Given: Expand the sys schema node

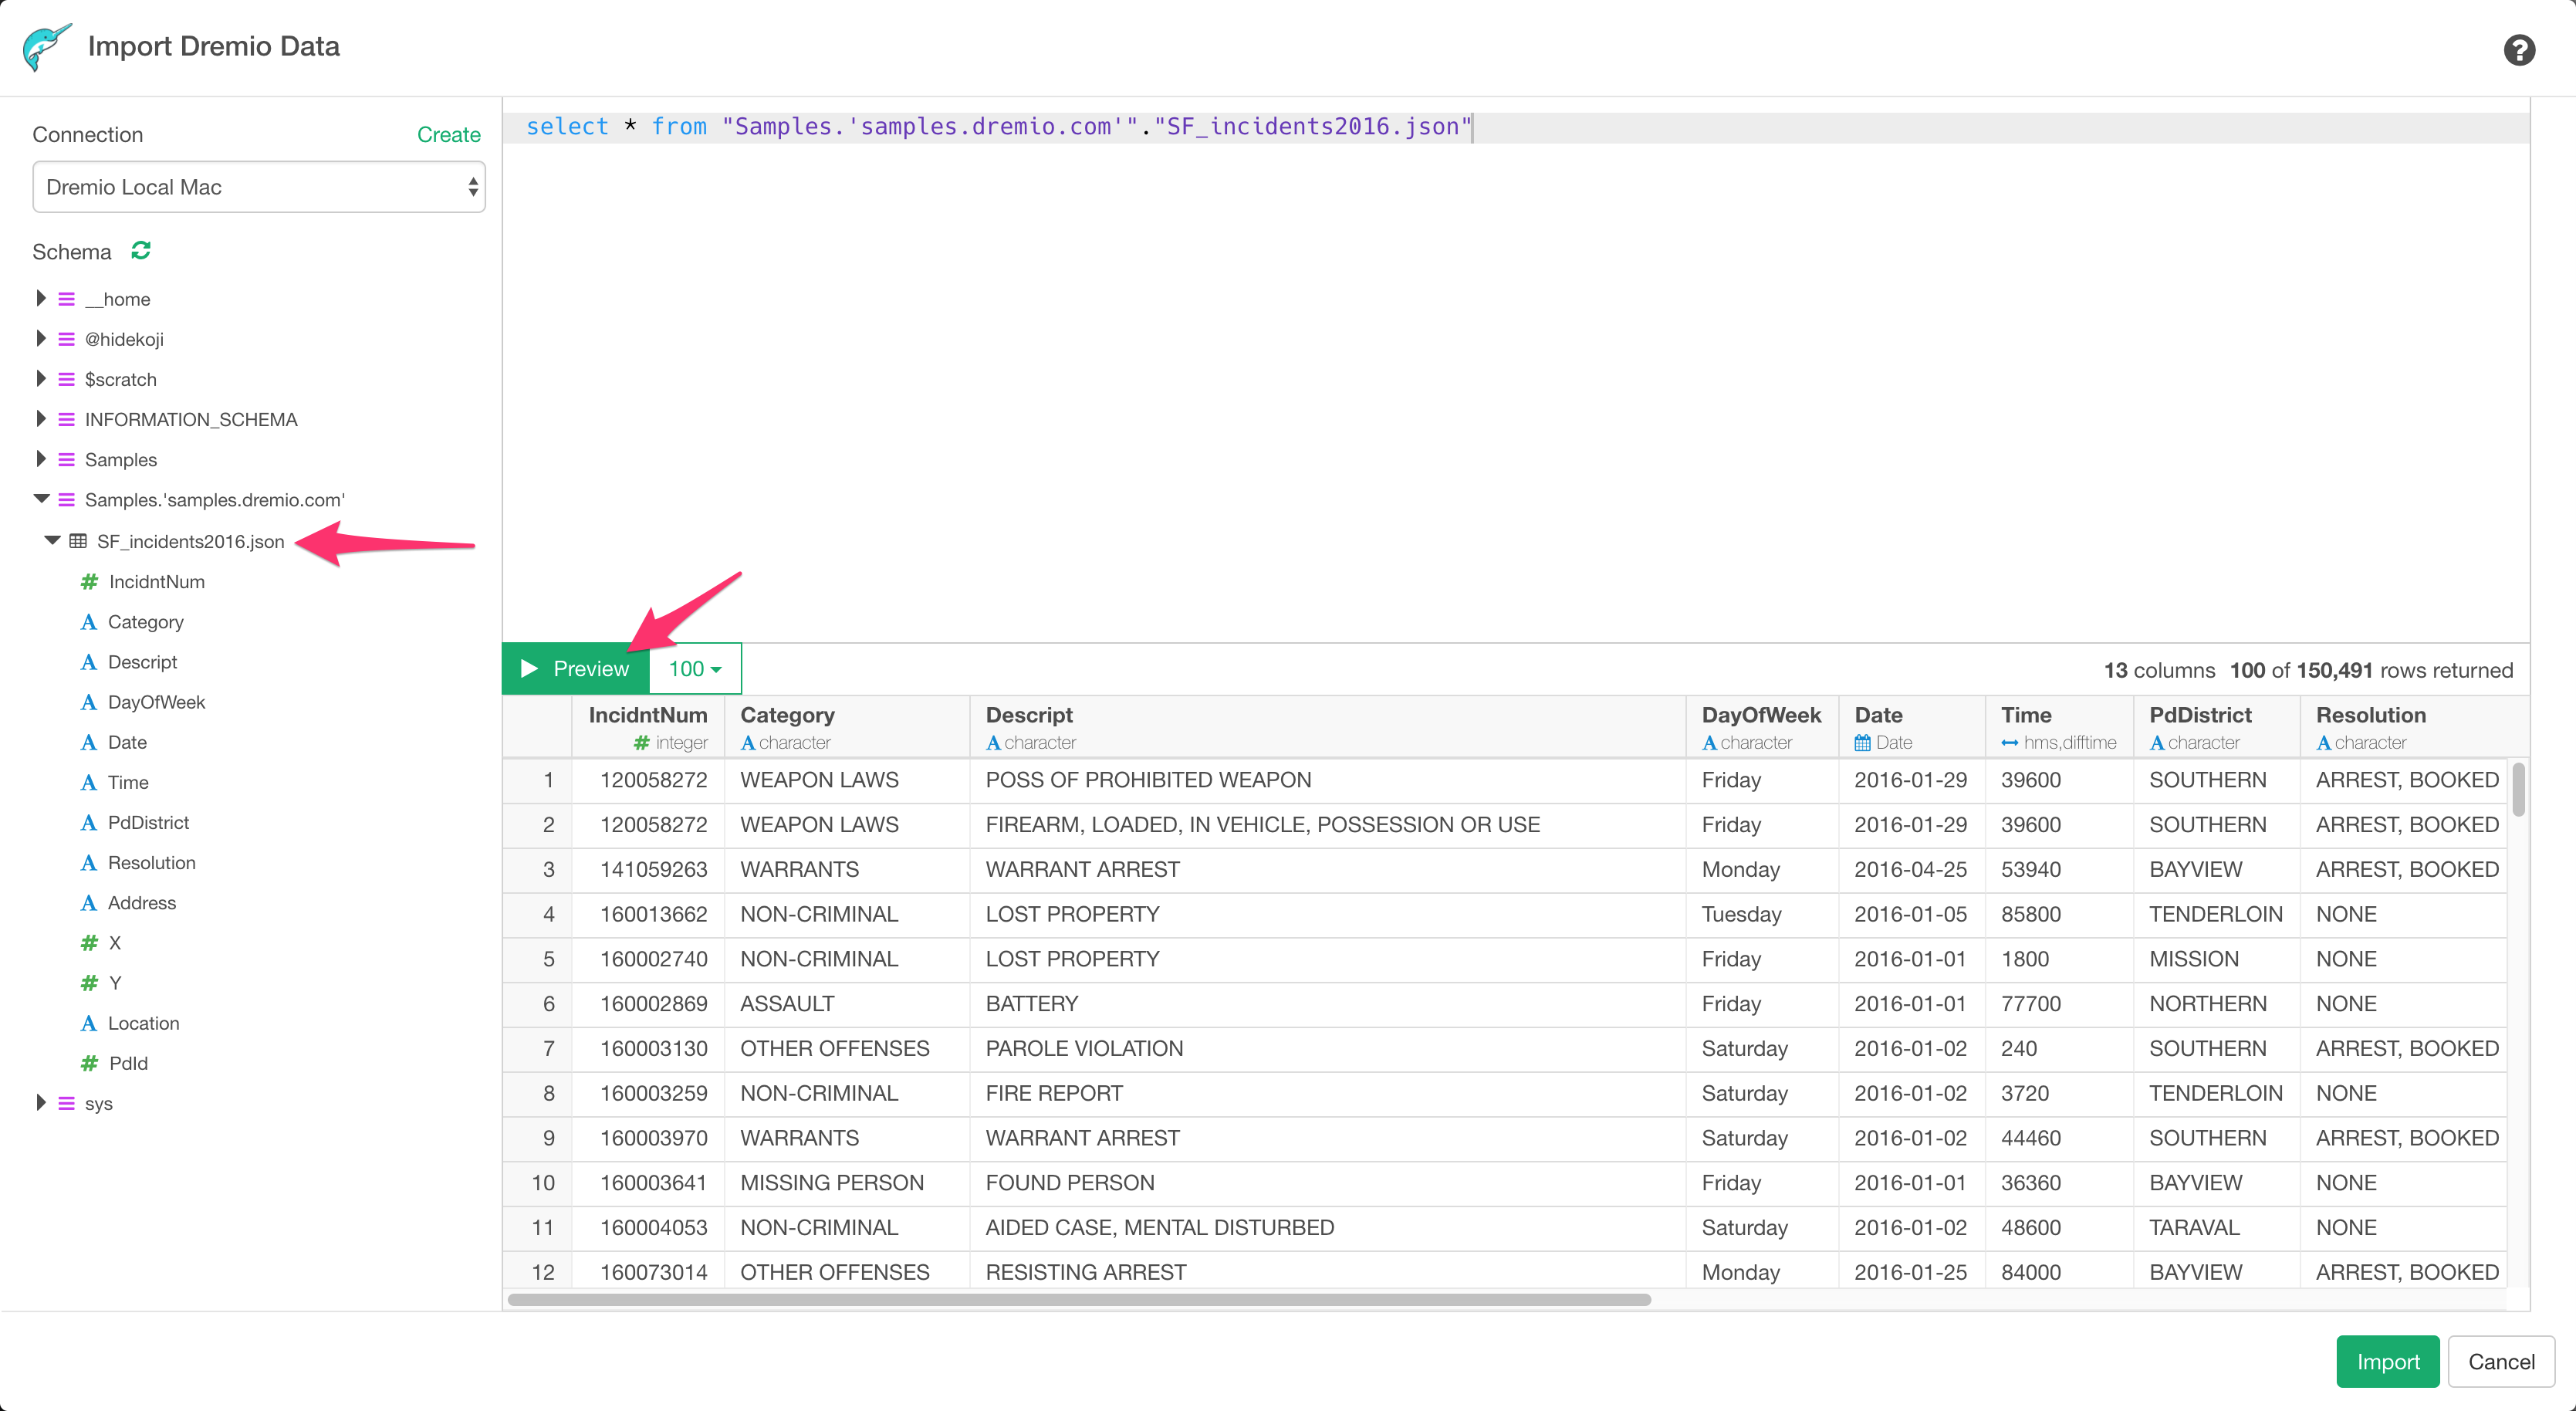Looking at the screenshot, I should 41,1102.
